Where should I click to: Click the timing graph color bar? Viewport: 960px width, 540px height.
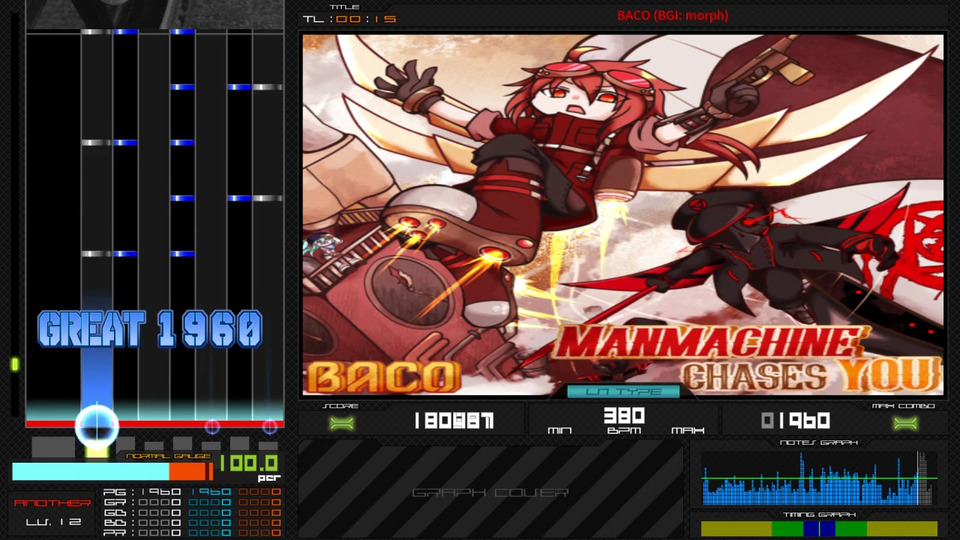(x=819, y=528)
